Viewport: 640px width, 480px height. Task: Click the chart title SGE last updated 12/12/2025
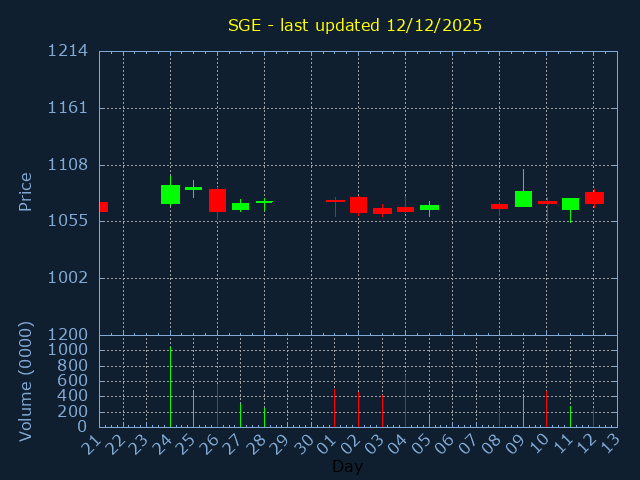tap(355, 25)
